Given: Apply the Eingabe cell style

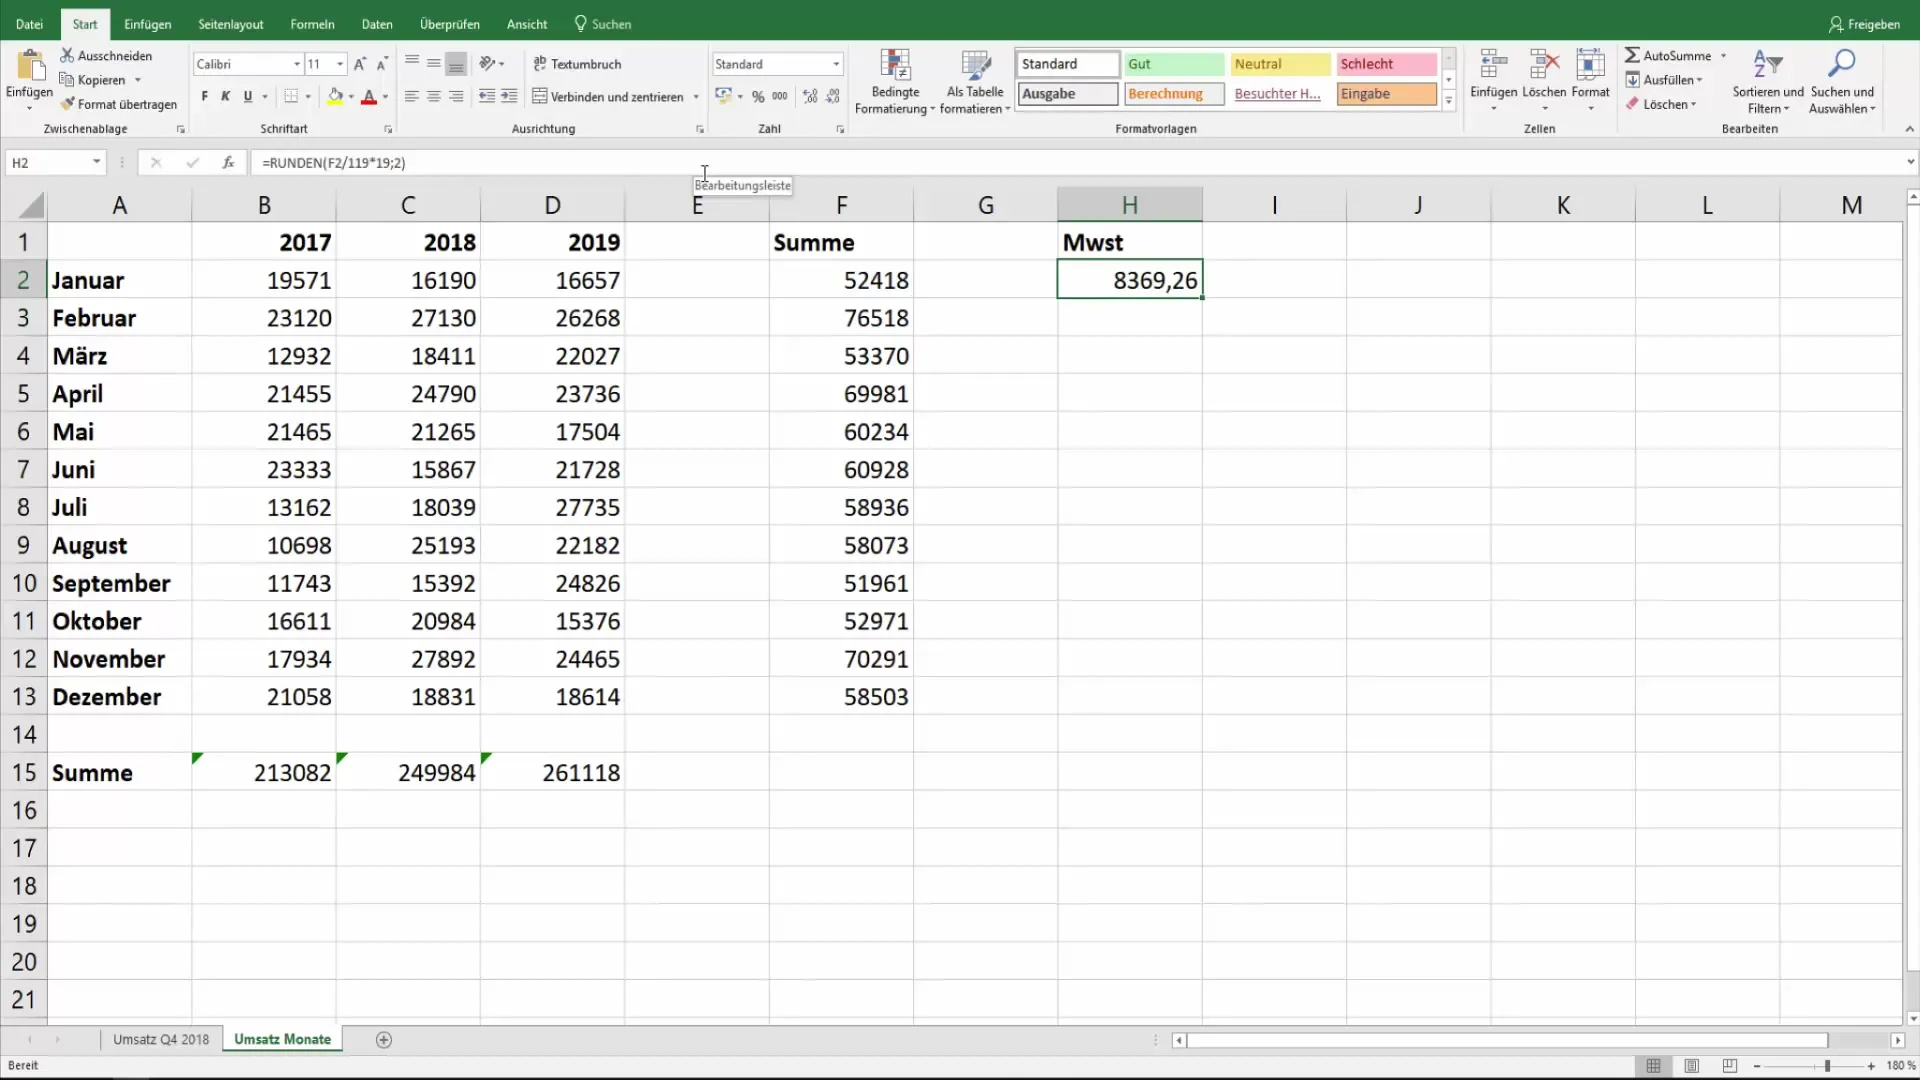Looking at the screenshot, I should pos(1386,94).
